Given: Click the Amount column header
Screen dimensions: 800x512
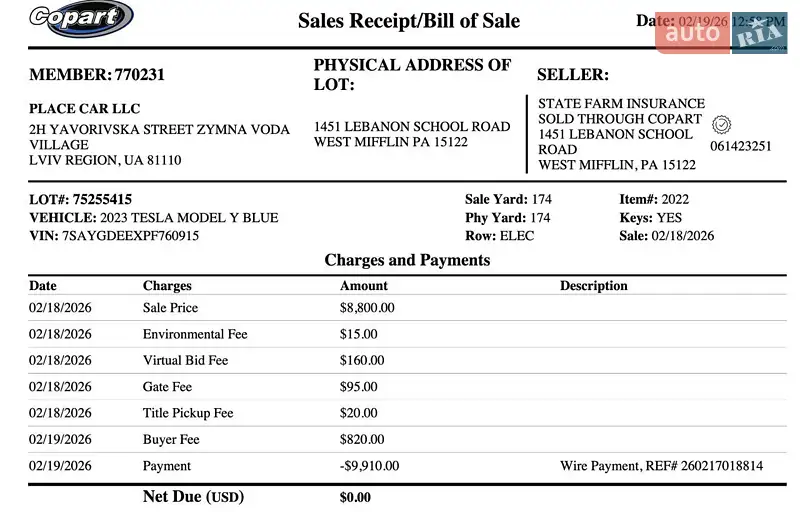Looking at the screenshot, I should 364,286.
